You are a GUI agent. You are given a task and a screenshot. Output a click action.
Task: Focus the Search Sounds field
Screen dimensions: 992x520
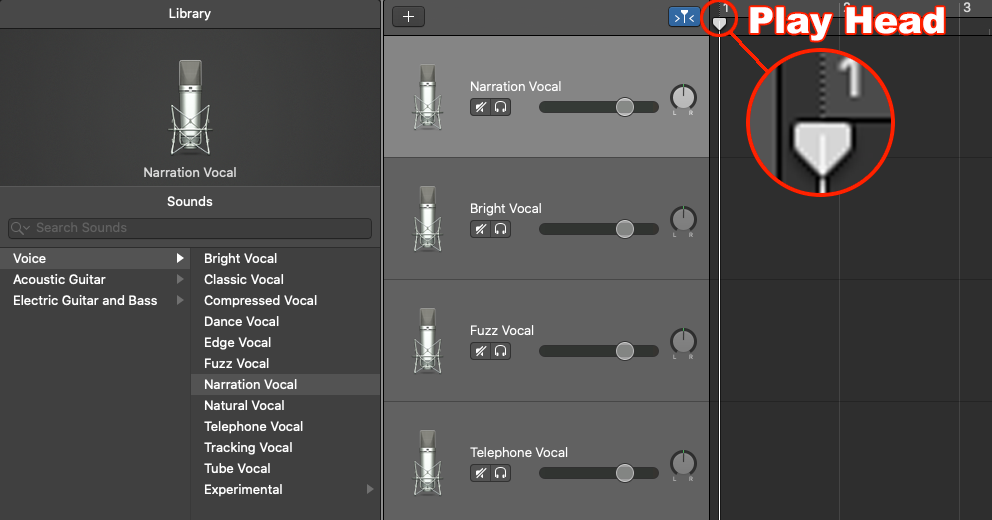190,228
